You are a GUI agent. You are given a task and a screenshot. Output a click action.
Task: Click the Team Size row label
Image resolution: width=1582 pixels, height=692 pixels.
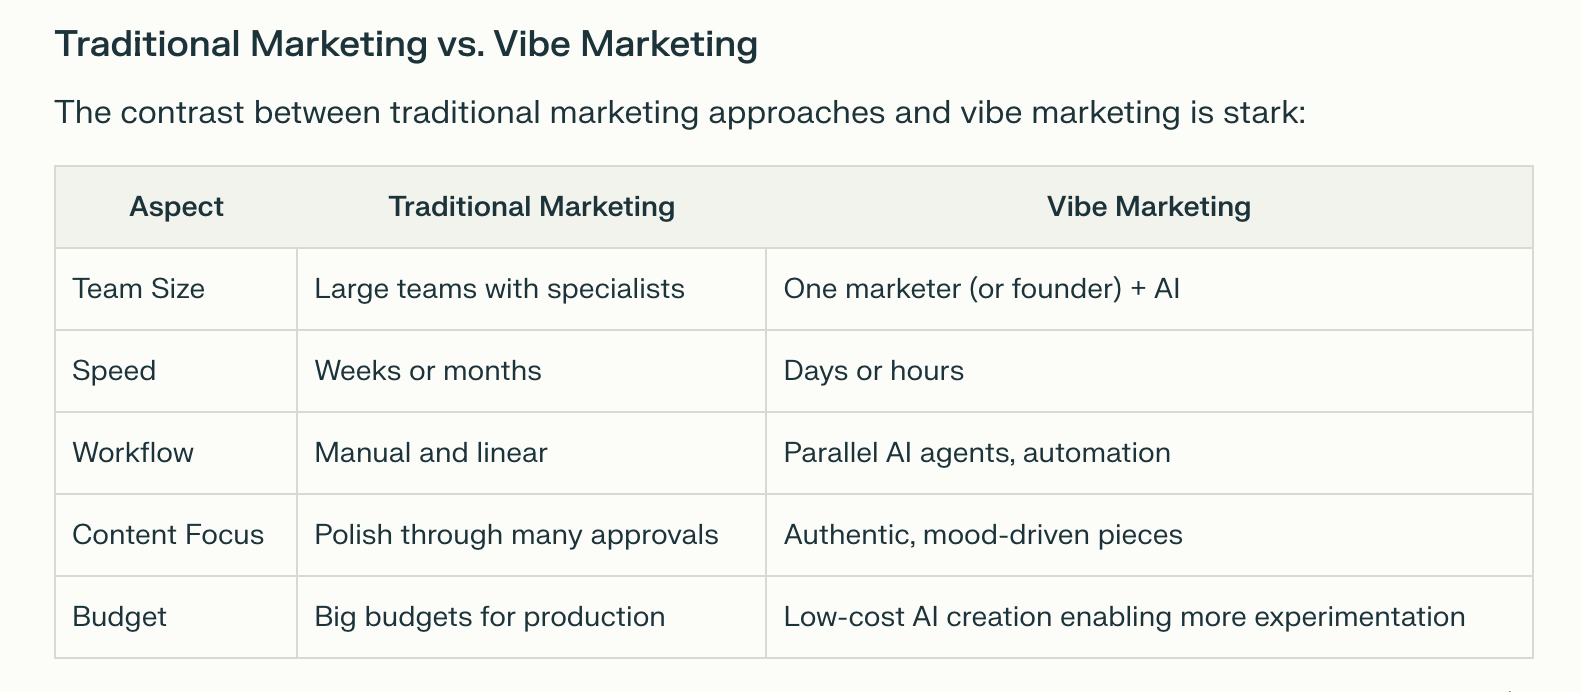coord(176,289)
